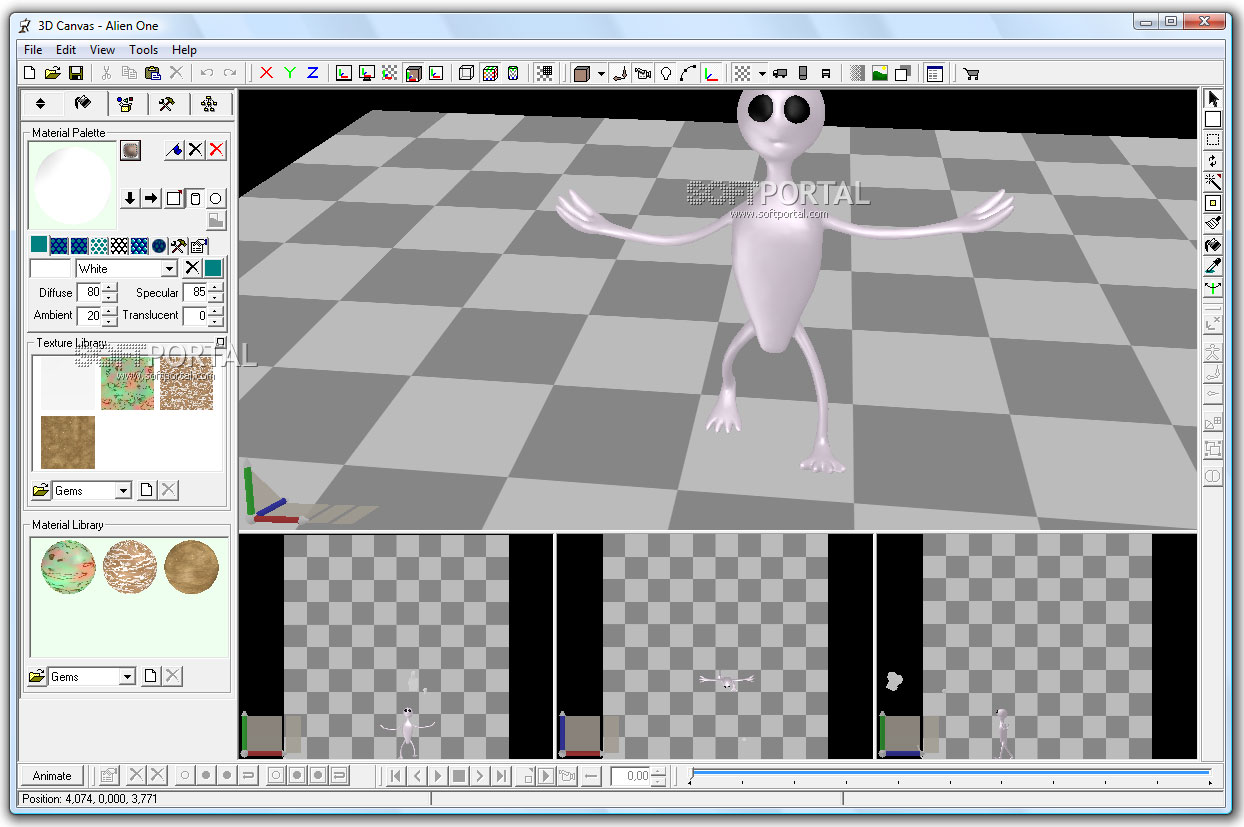
Task: Click the cylinder display mode icon
Action: tap(513, 73)
